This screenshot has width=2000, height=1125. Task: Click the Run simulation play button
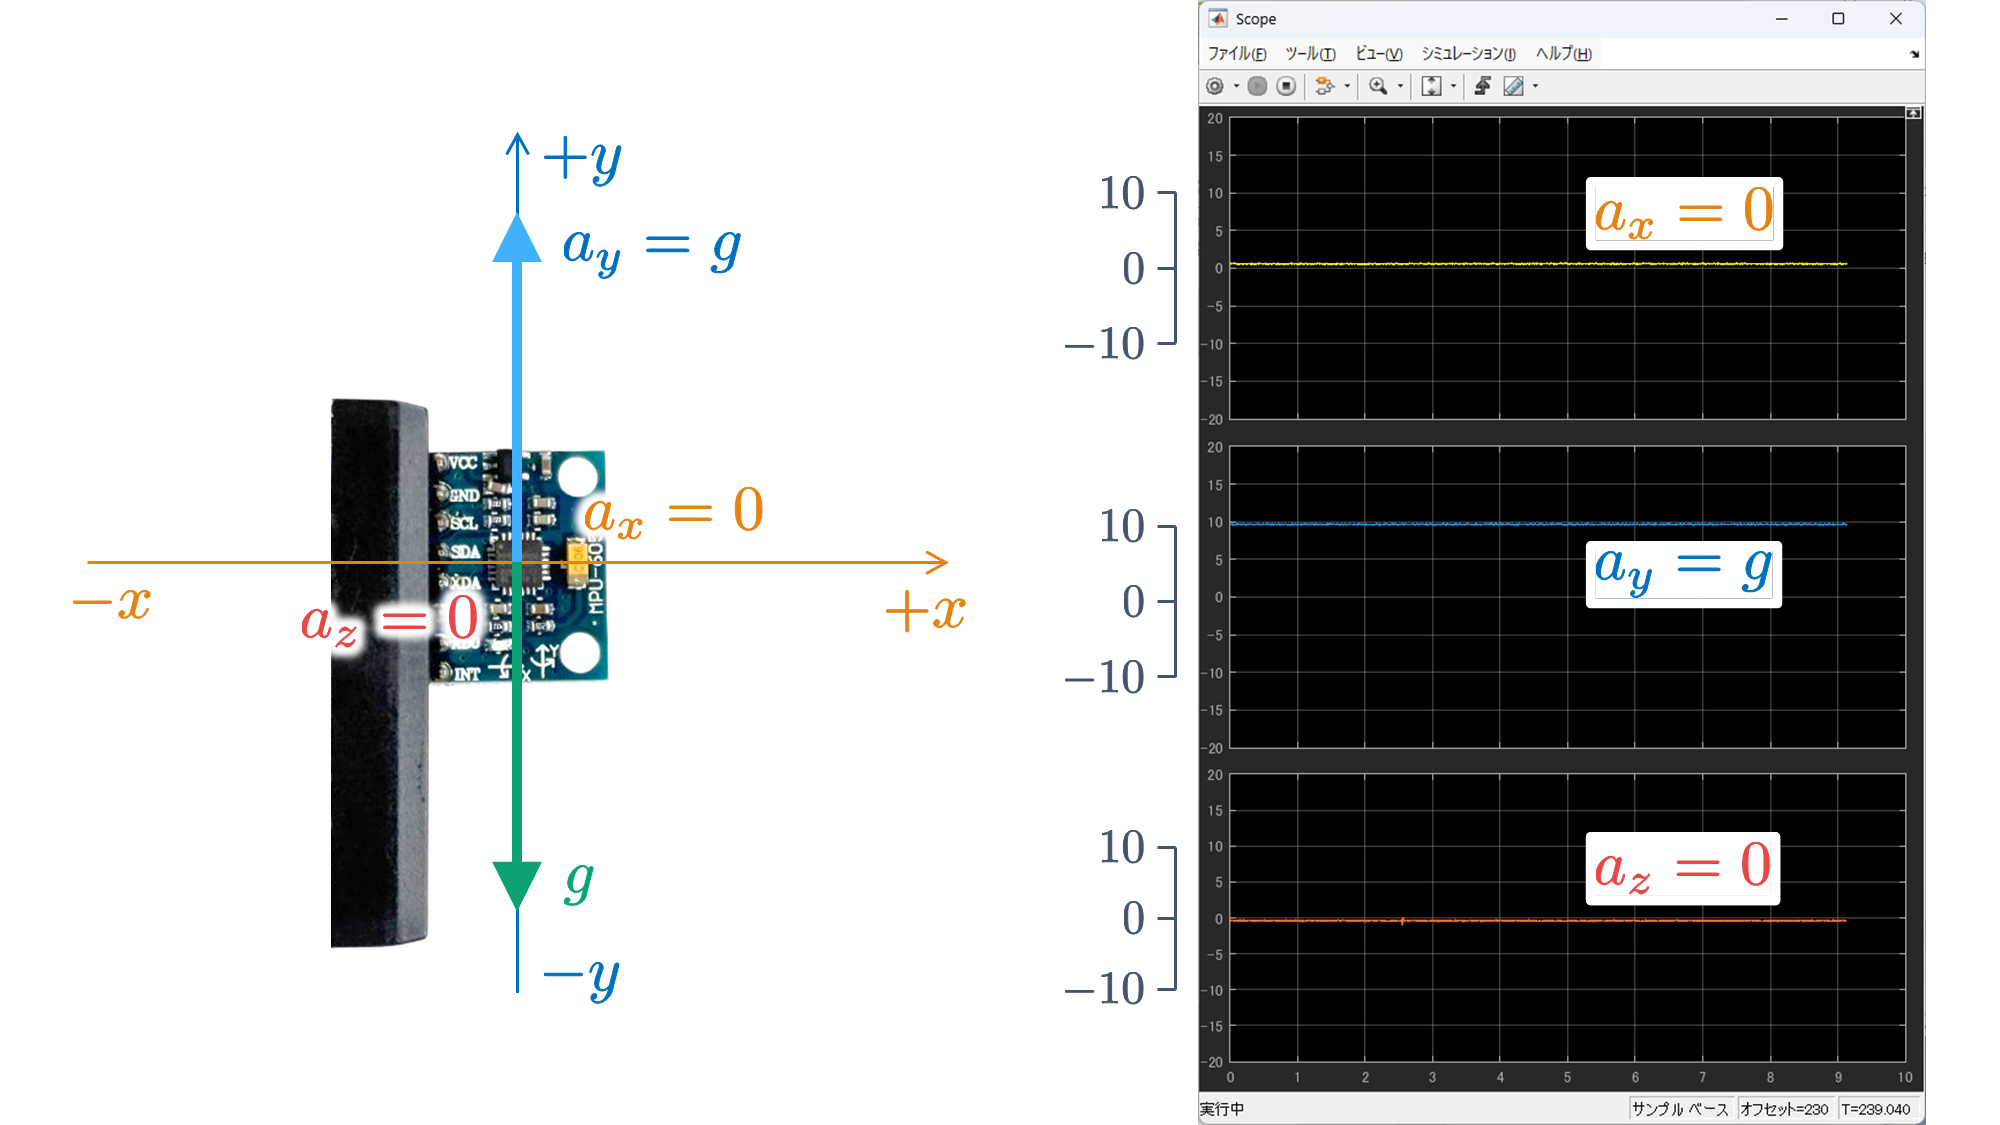(1258, 86)
